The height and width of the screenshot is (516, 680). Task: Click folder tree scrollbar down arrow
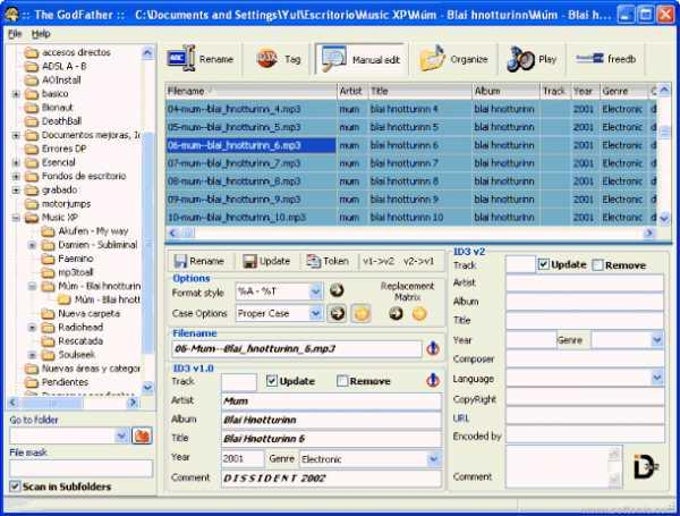click(147, 387)
